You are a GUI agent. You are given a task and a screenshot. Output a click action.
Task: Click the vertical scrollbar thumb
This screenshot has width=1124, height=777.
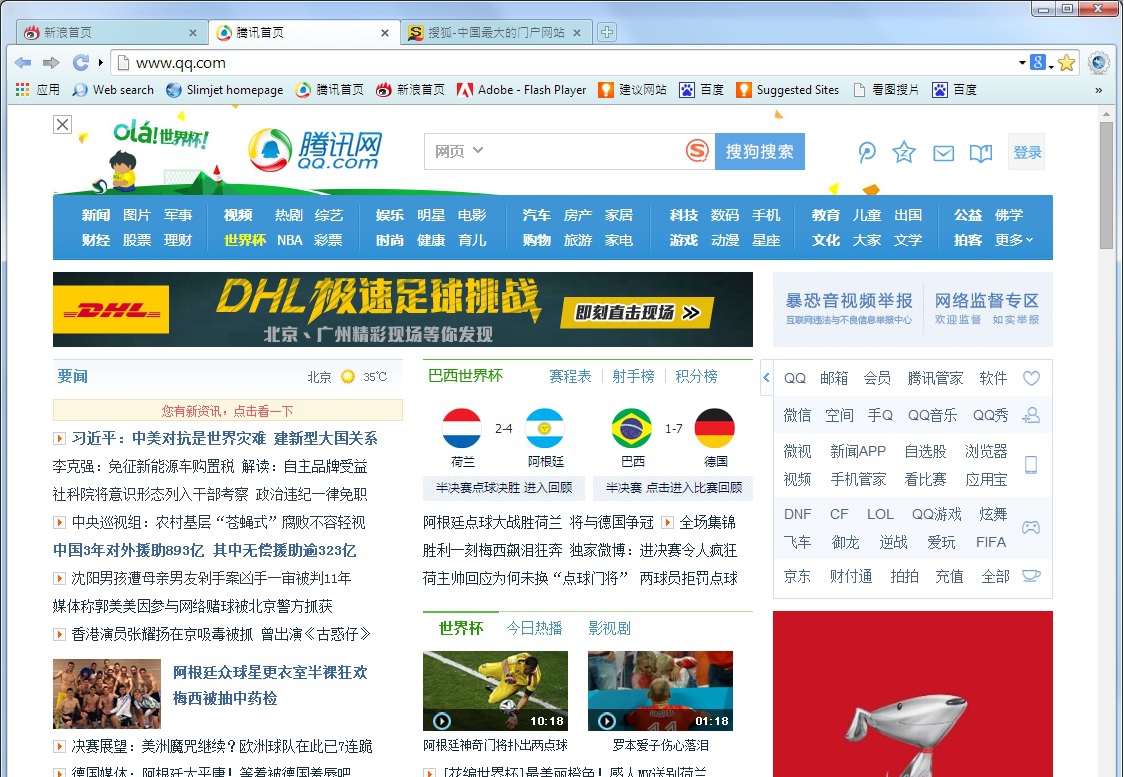1106,185
